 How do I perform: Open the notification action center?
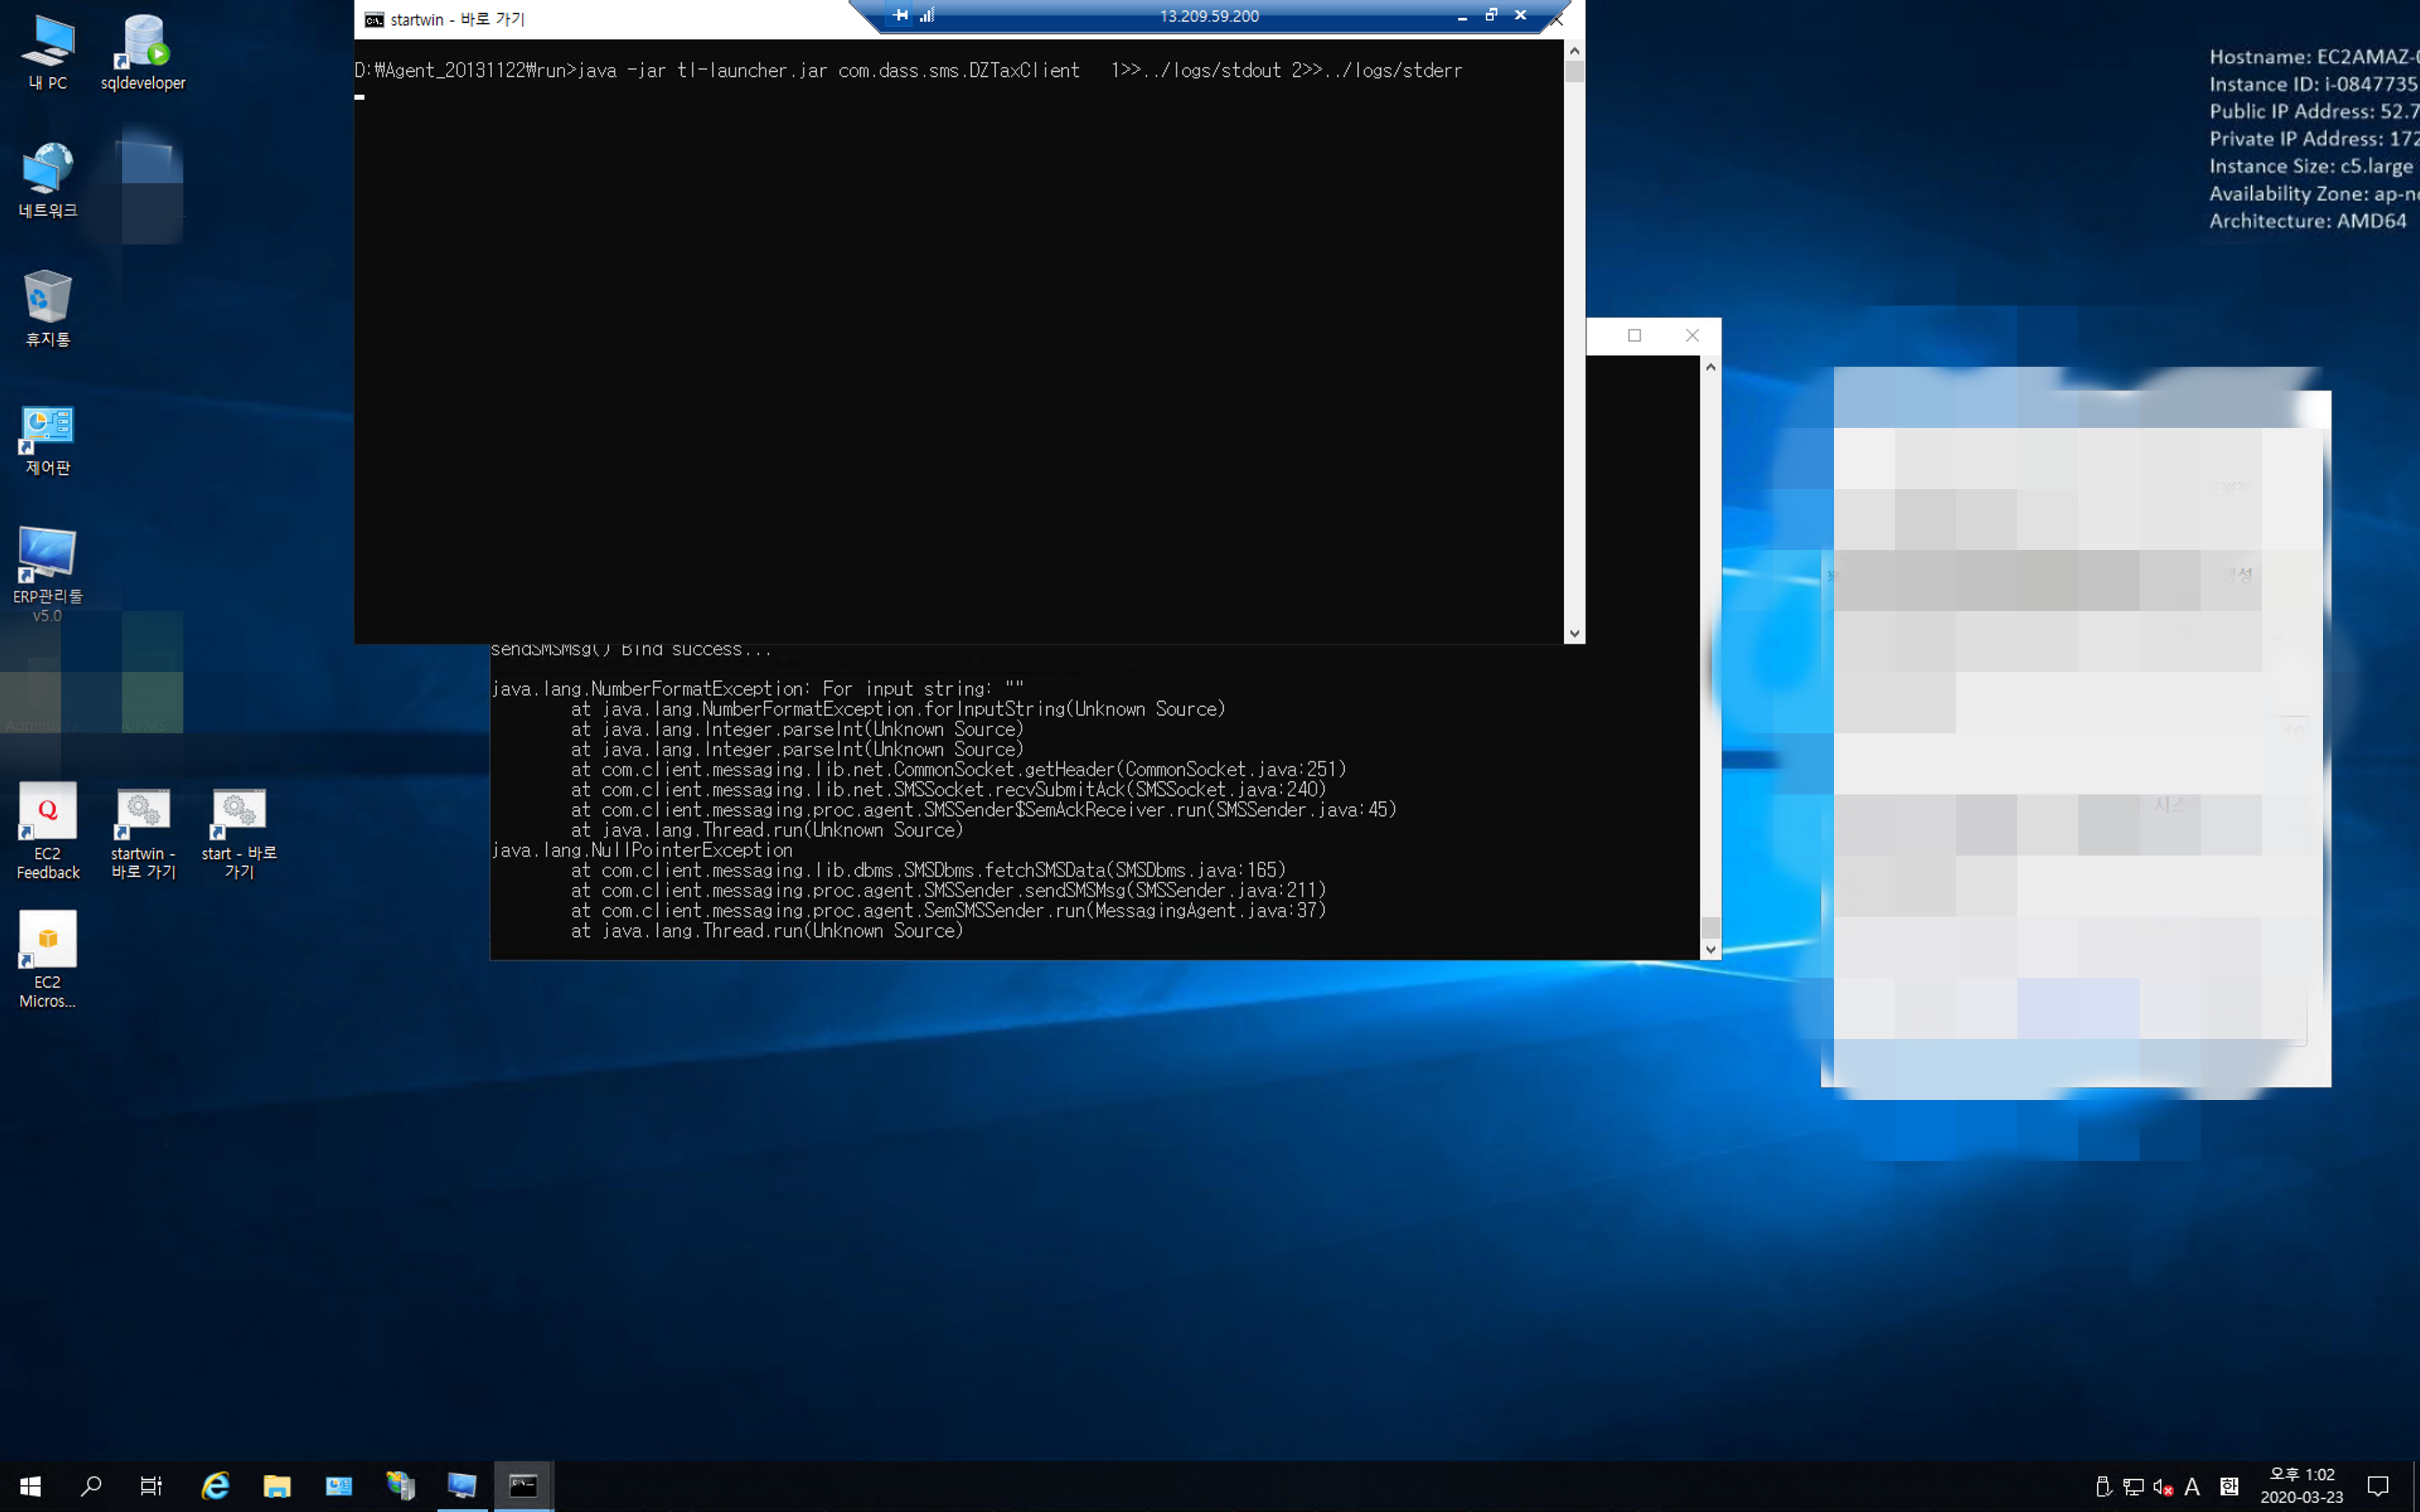(2378, 1486)
